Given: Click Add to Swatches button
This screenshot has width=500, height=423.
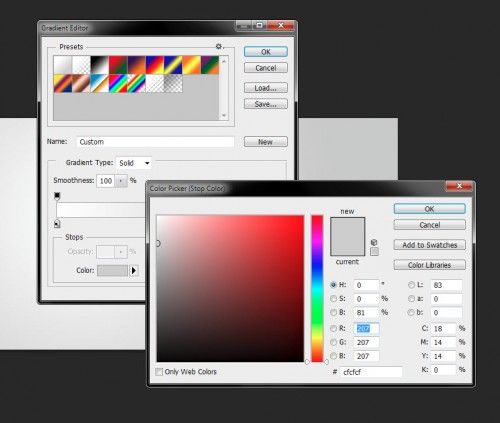Looking at the screenshot, I should click(x=429, y=245).
